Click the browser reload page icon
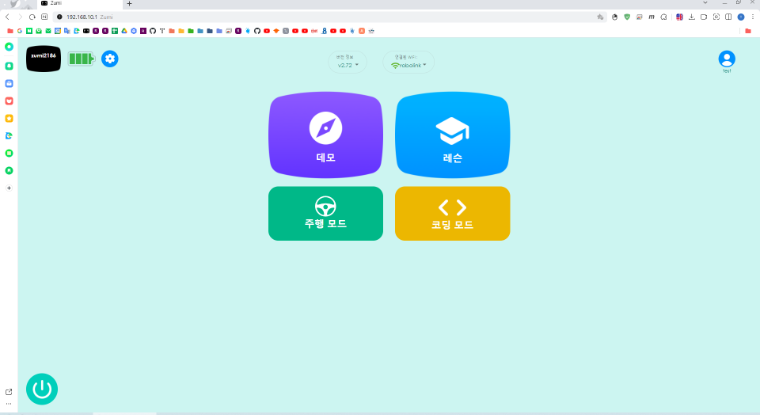760x415 pixels. 32,17
